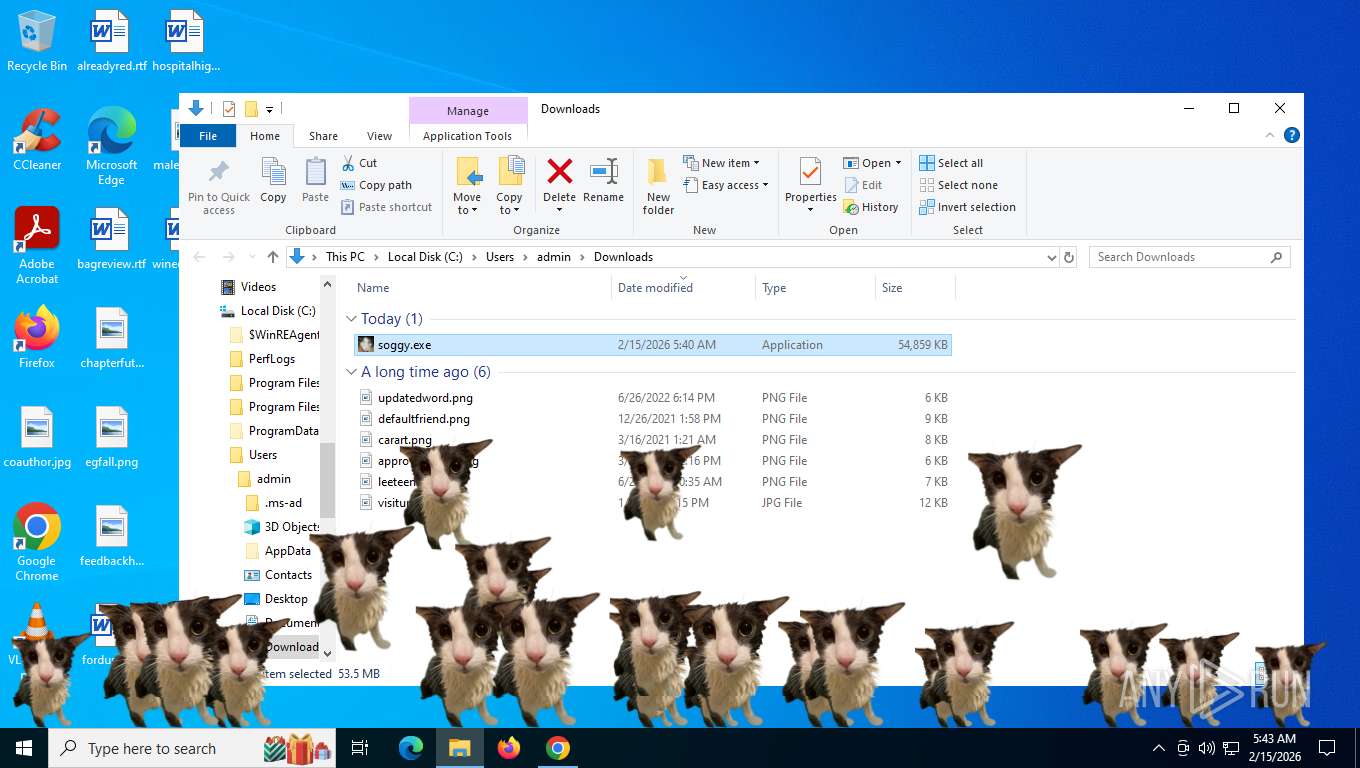Click the Up one level arrow
The width and height of the screenshot is (1360, 768).
pos(273,257)
